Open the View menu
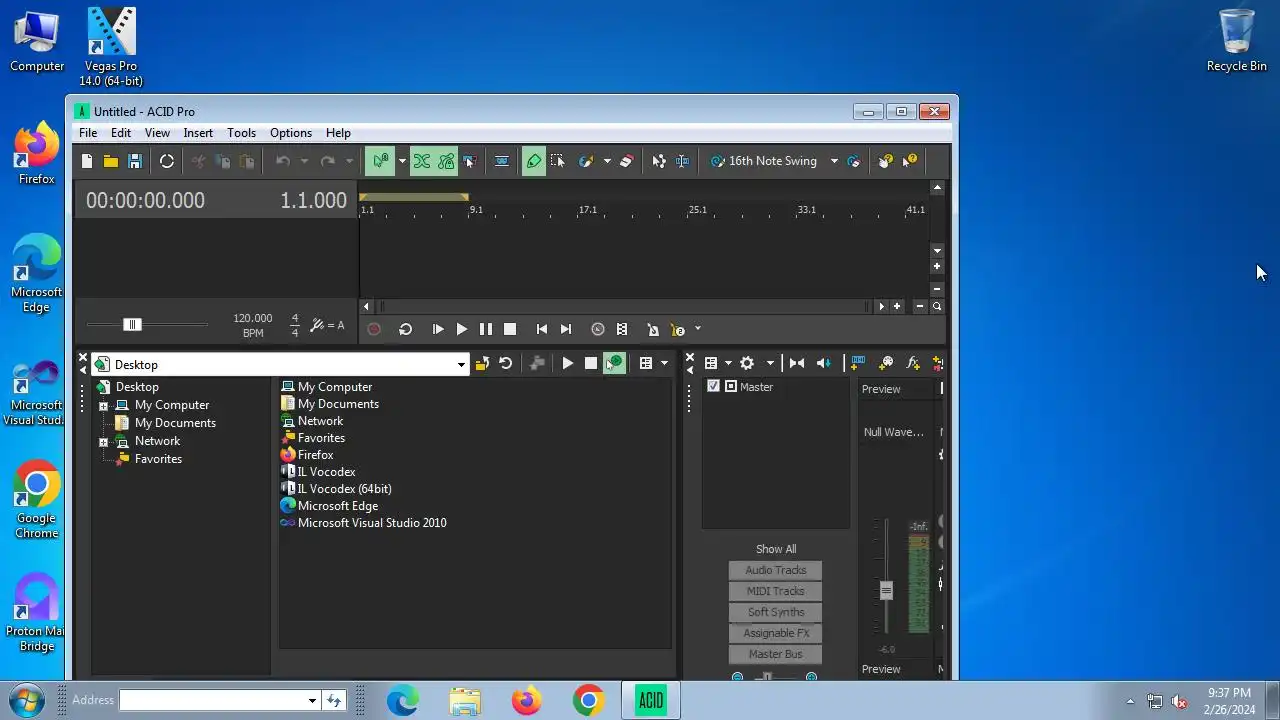Image resolution: width=1280 pixels, height=720 pixels. [157, 133]
